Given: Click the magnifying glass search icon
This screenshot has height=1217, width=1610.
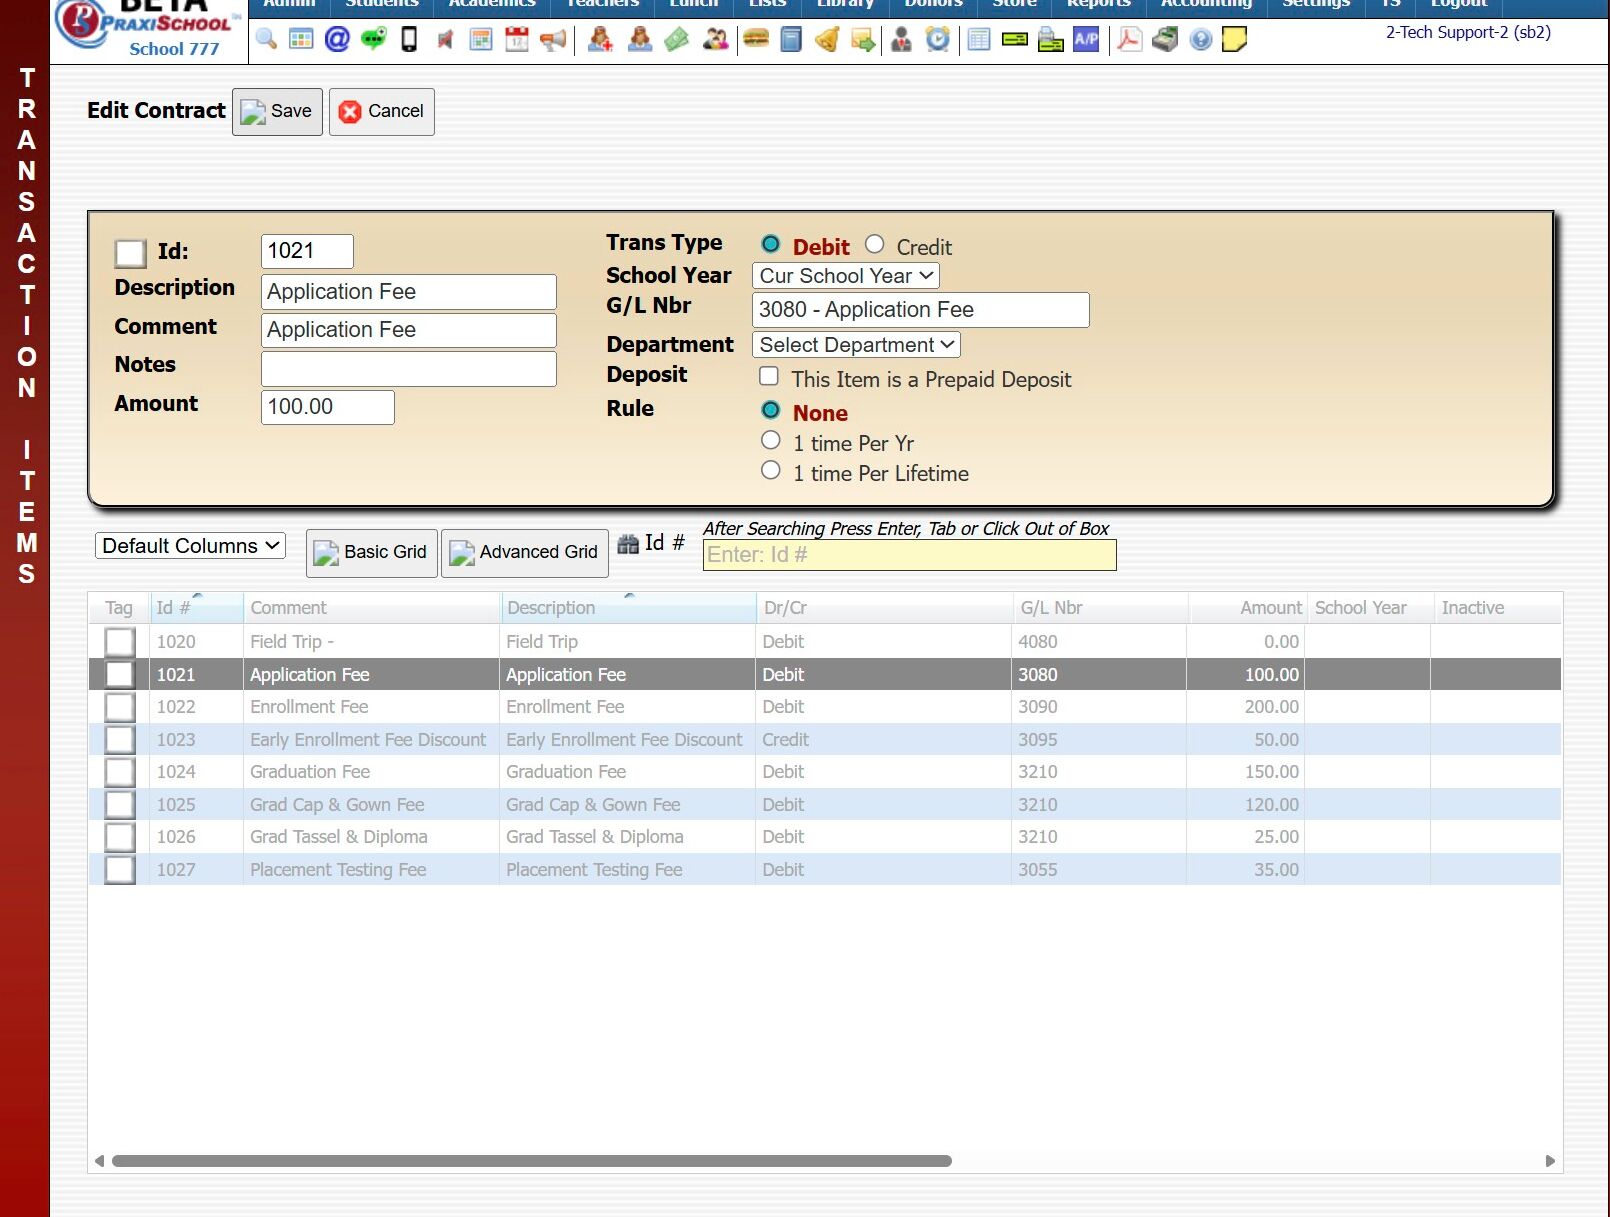Looking at the screenshot, I should coord(266,40).
